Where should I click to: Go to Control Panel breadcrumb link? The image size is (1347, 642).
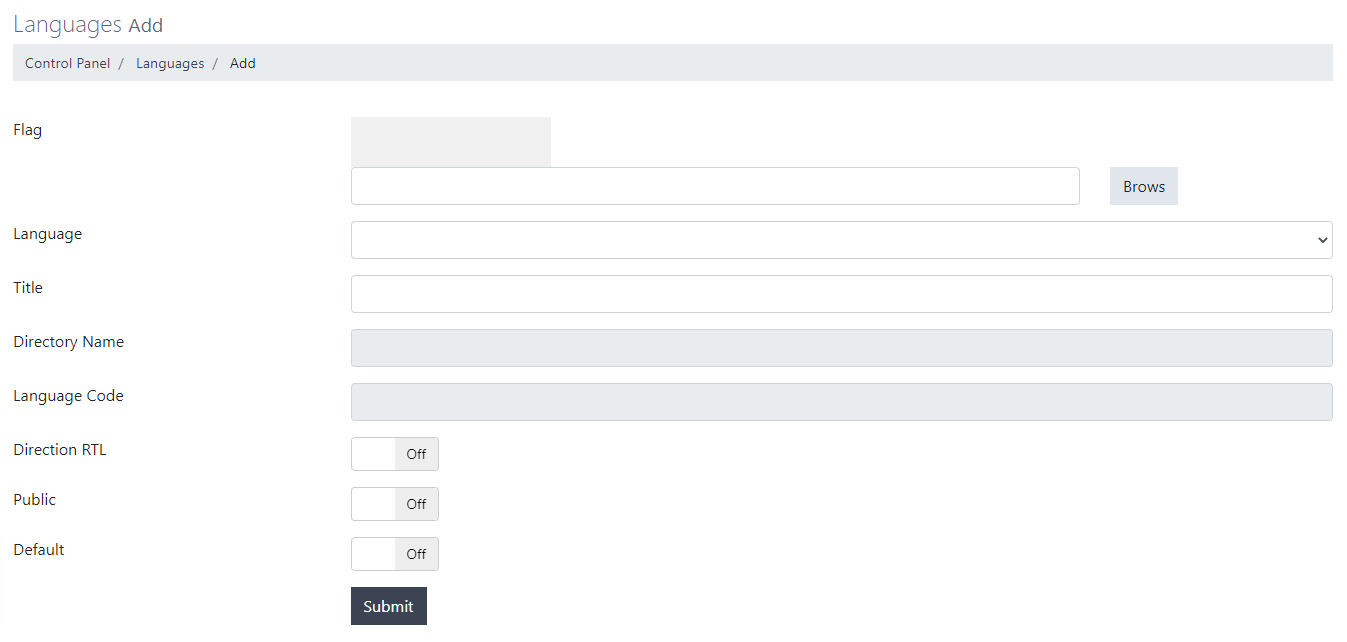68,63
